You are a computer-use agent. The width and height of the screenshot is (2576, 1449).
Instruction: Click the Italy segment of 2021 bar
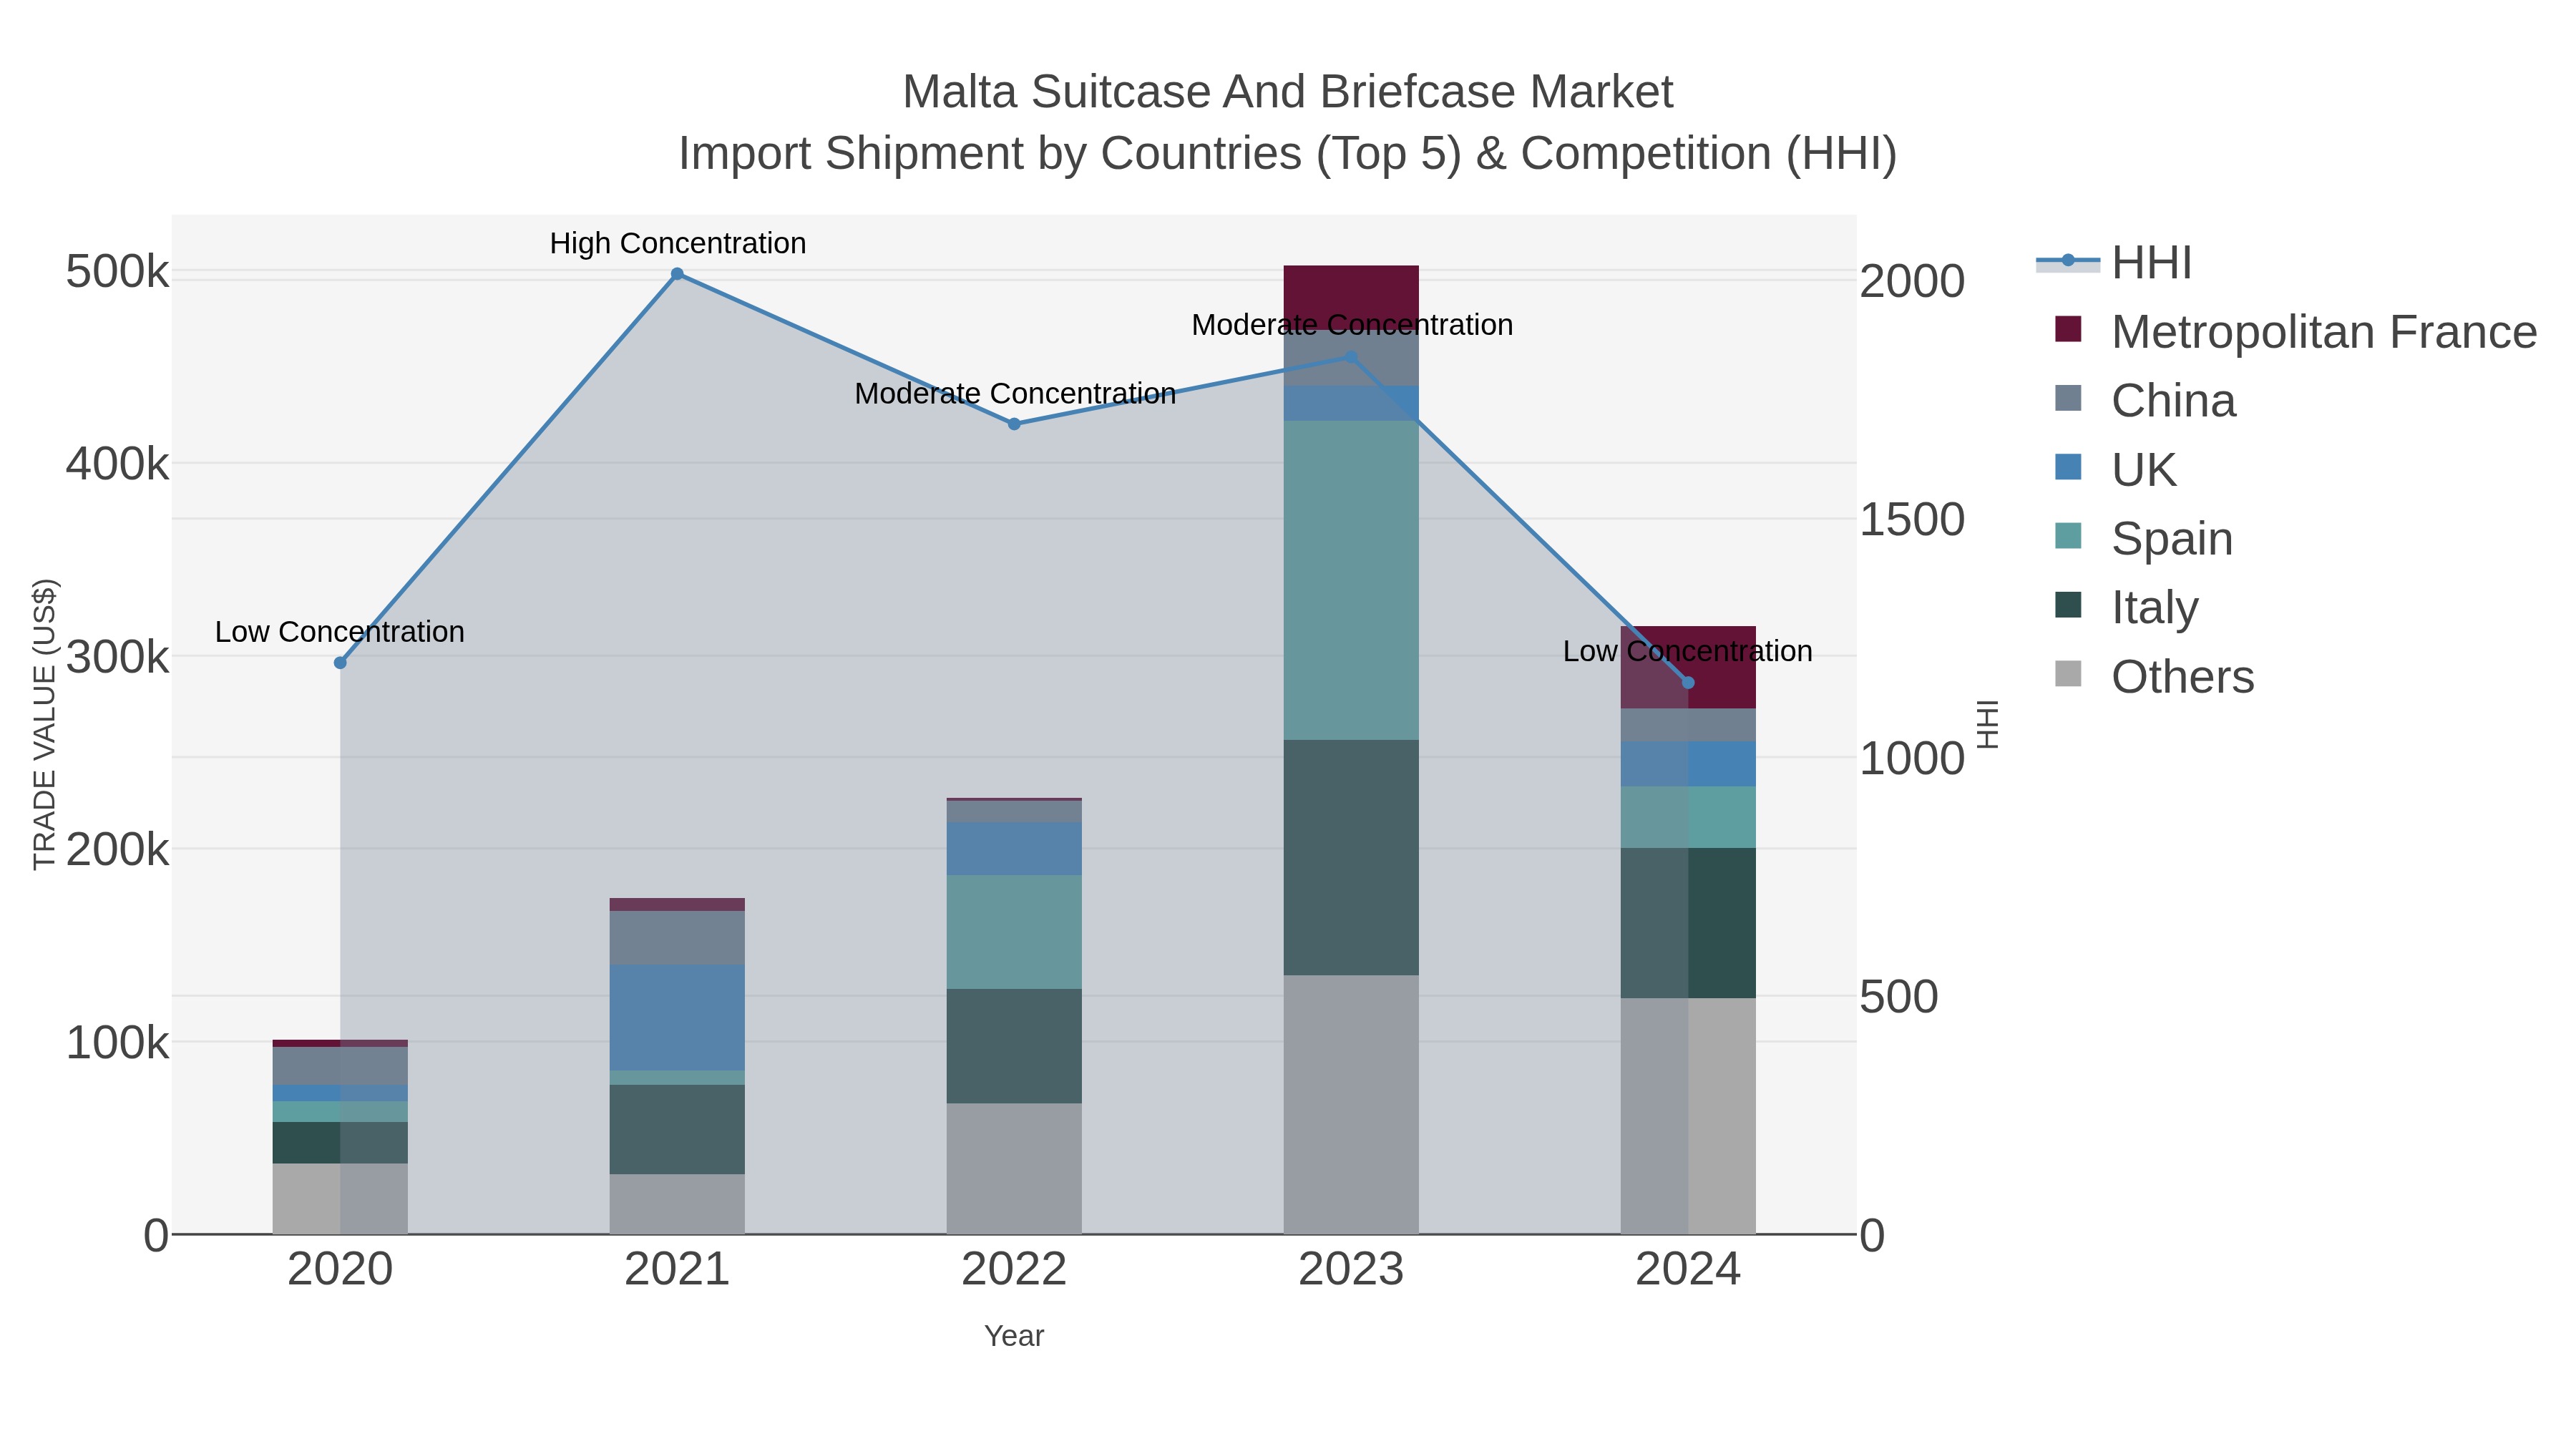(677, 1130)
